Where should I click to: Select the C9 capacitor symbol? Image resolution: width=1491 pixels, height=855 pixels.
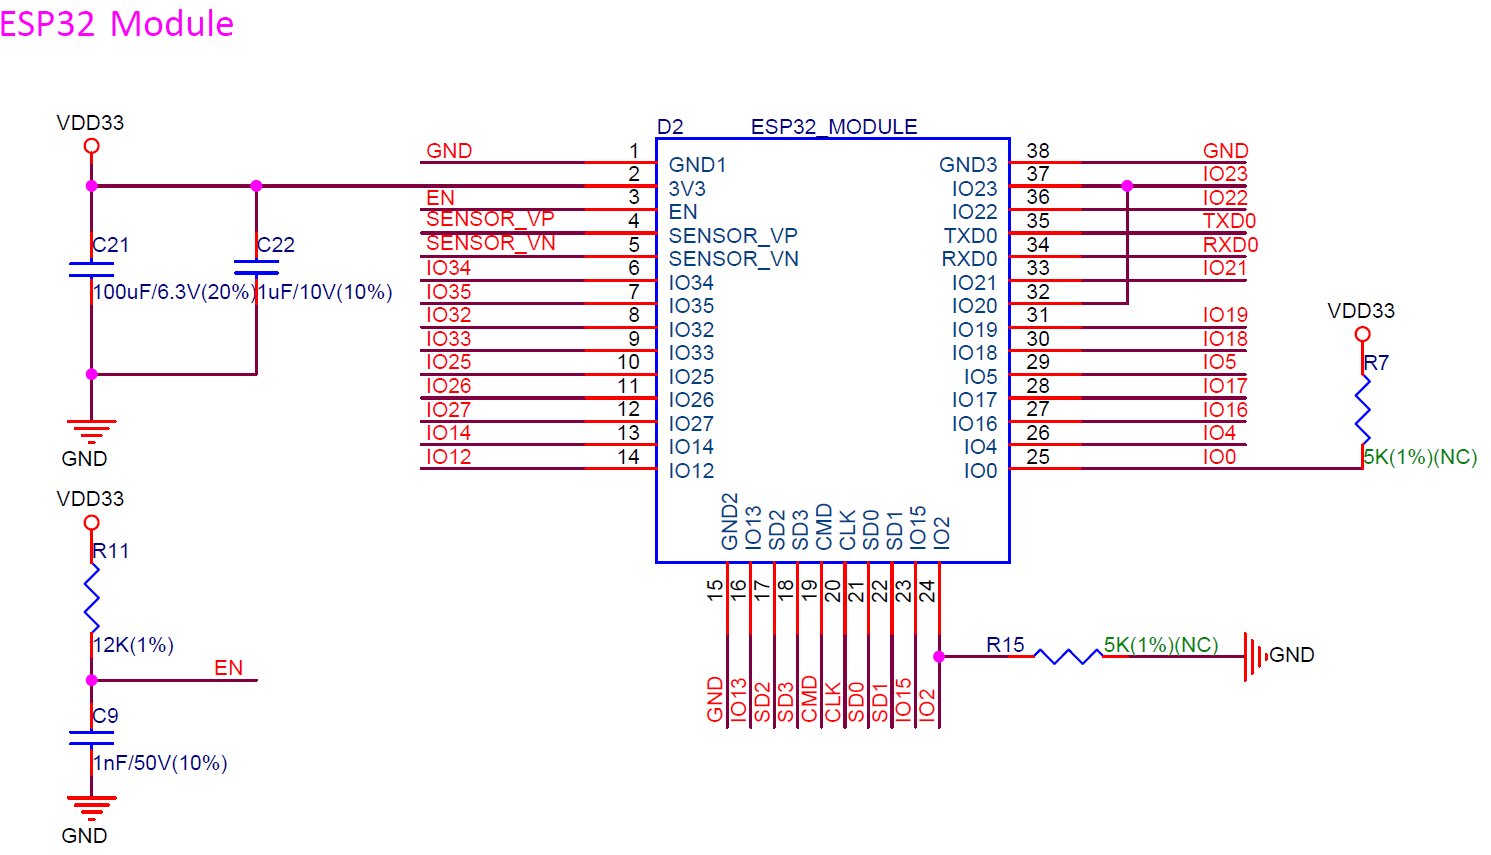click(x=91, y=738)
